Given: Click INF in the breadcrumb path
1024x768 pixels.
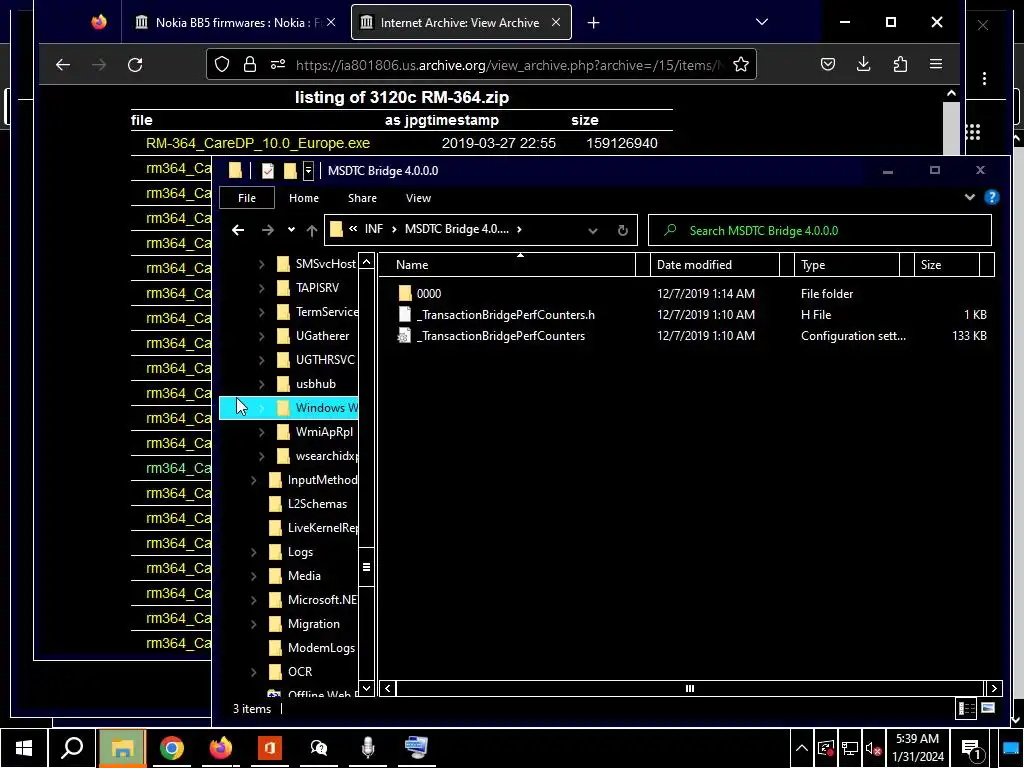Looking at the screenshot, I should coord(374,229).
